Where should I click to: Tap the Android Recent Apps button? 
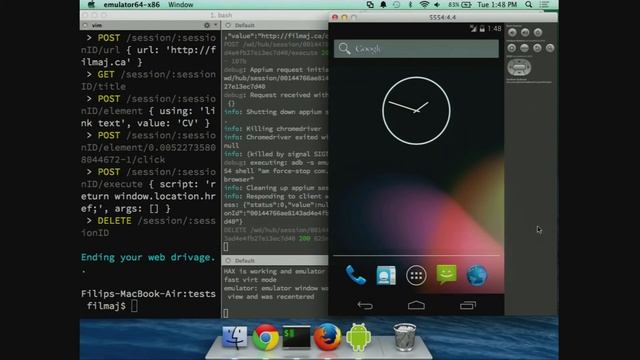[468, 305]
